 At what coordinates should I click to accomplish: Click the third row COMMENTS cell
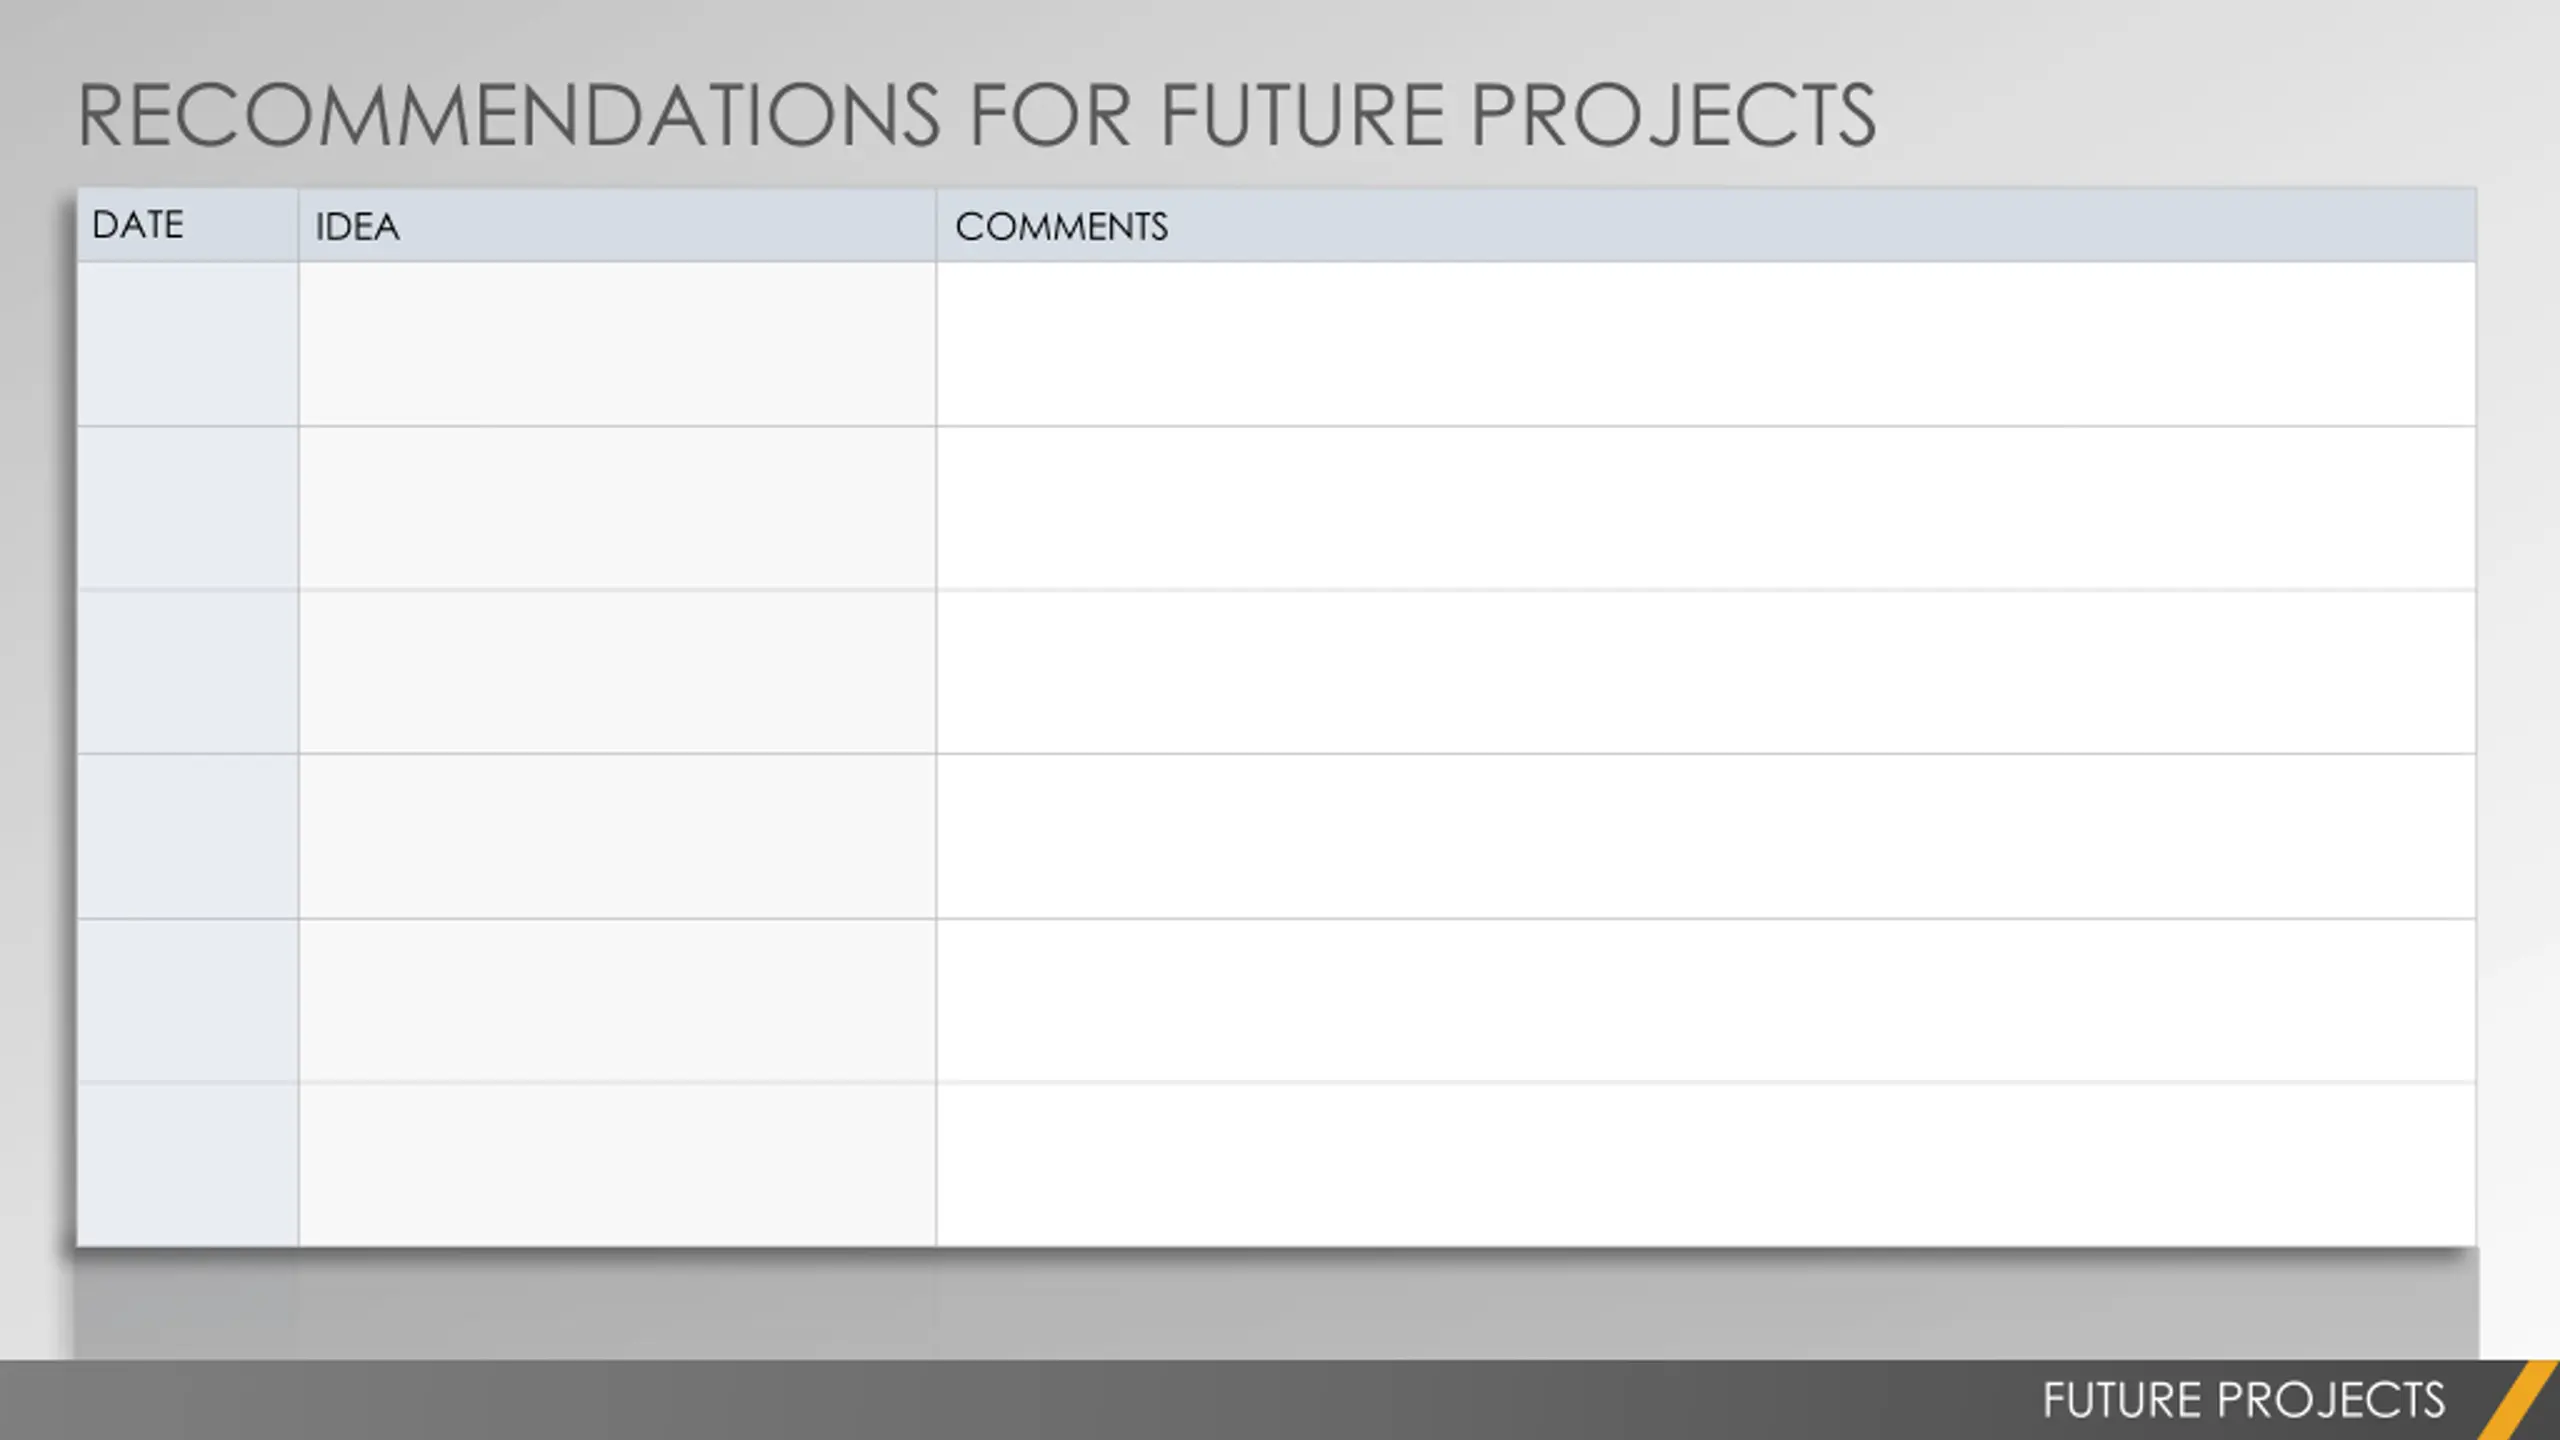tap(1706, 672)
